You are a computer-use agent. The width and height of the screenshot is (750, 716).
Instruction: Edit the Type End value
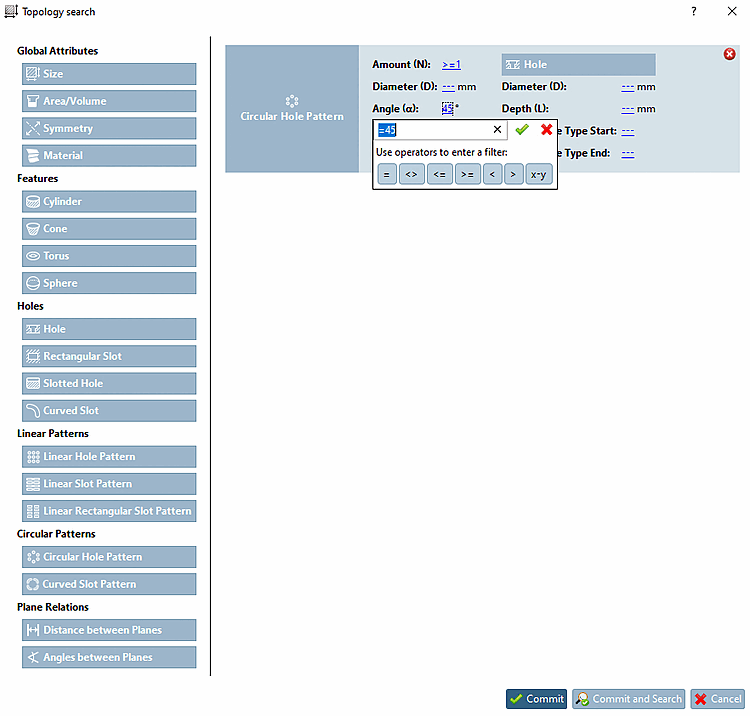628,153
